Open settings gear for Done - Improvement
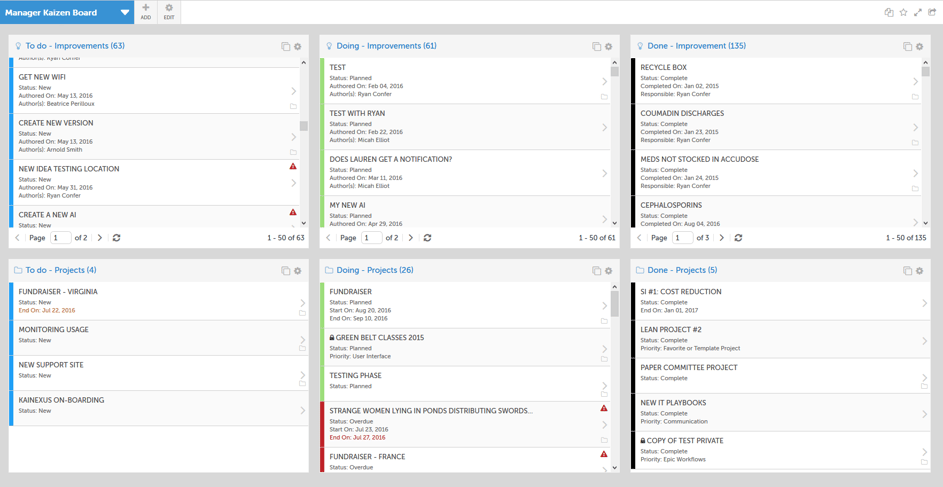 pyautogui.click(x=919, y=46)
